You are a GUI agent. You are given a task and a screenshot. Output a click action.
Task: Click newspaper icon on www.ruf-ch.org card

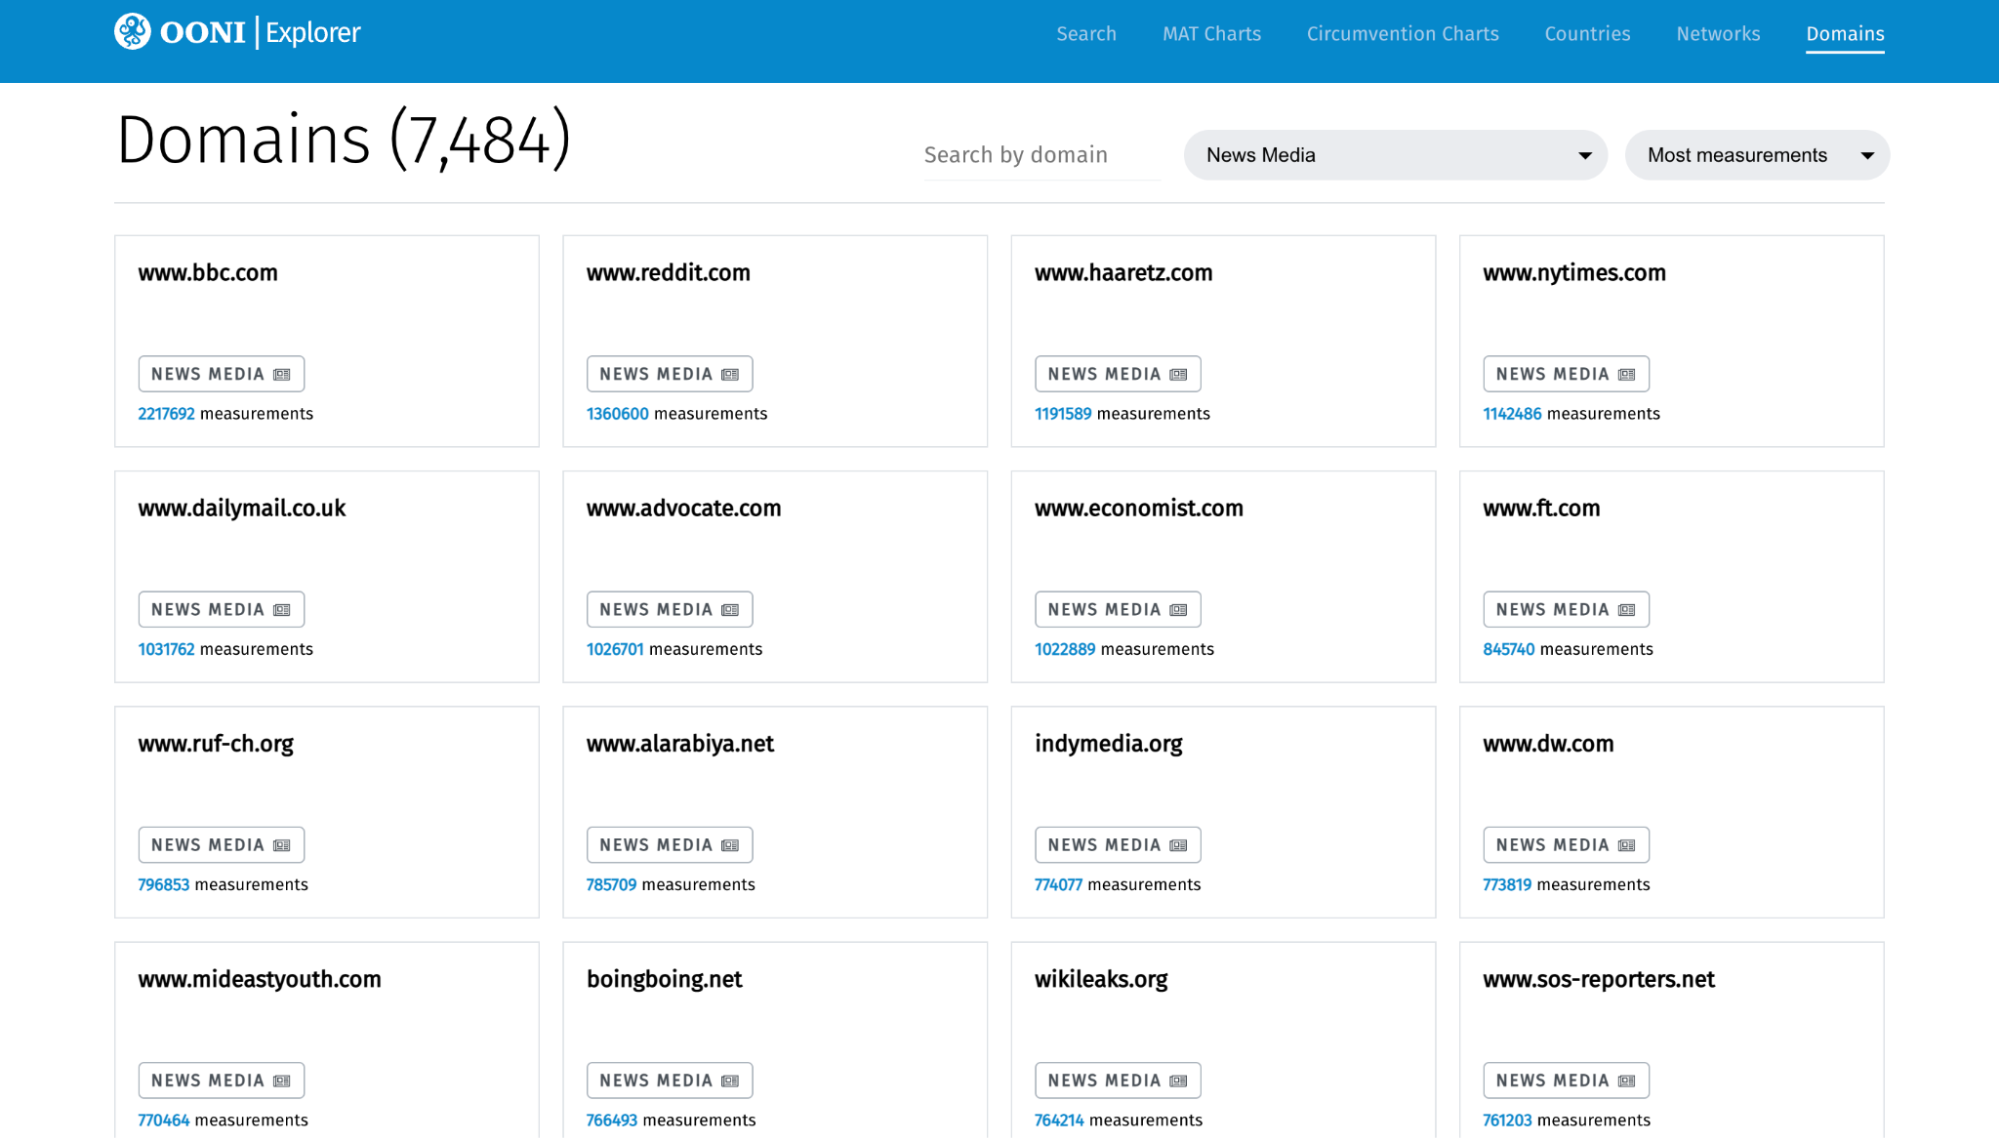point(282,846)
